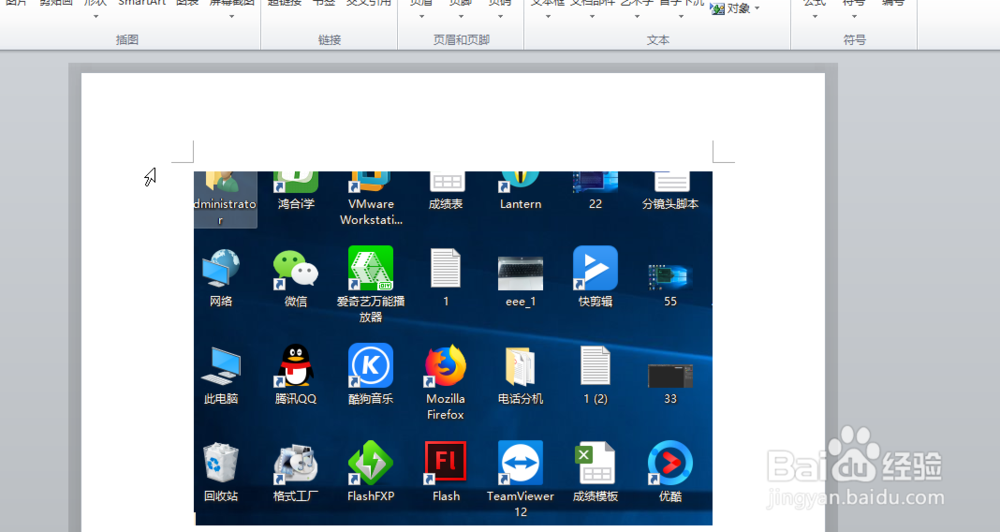
Task: Expand the 符号 symbol button dropdown arrow
Action: click(x=854, y=16)
